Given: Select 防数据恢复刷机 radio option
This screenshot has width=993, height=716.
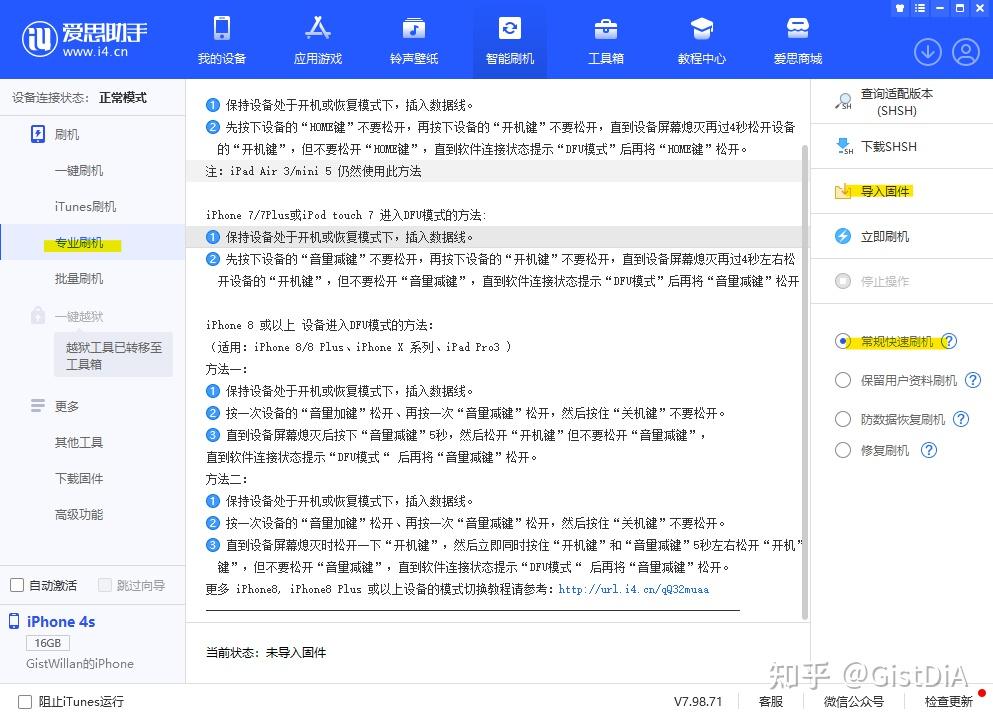Looking at the screenshot, I should click(843, 419).
